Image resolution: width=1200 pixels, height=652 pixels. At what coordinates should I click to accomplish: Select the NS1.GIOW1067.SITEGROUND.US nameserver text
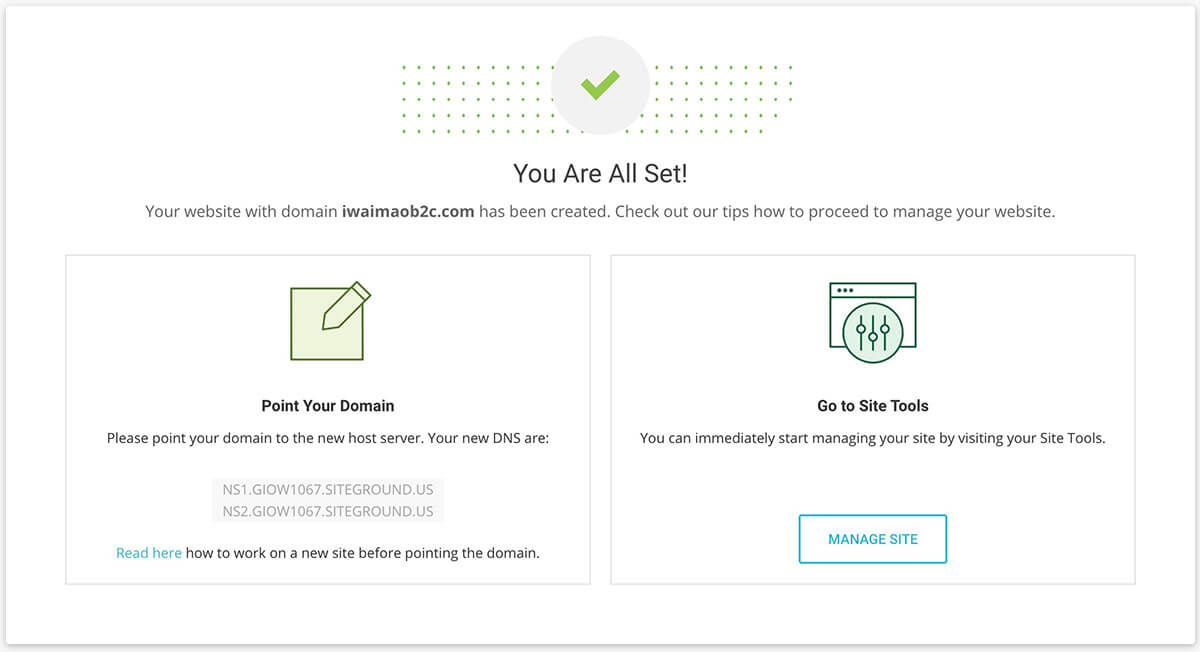(x=327, y=491)
